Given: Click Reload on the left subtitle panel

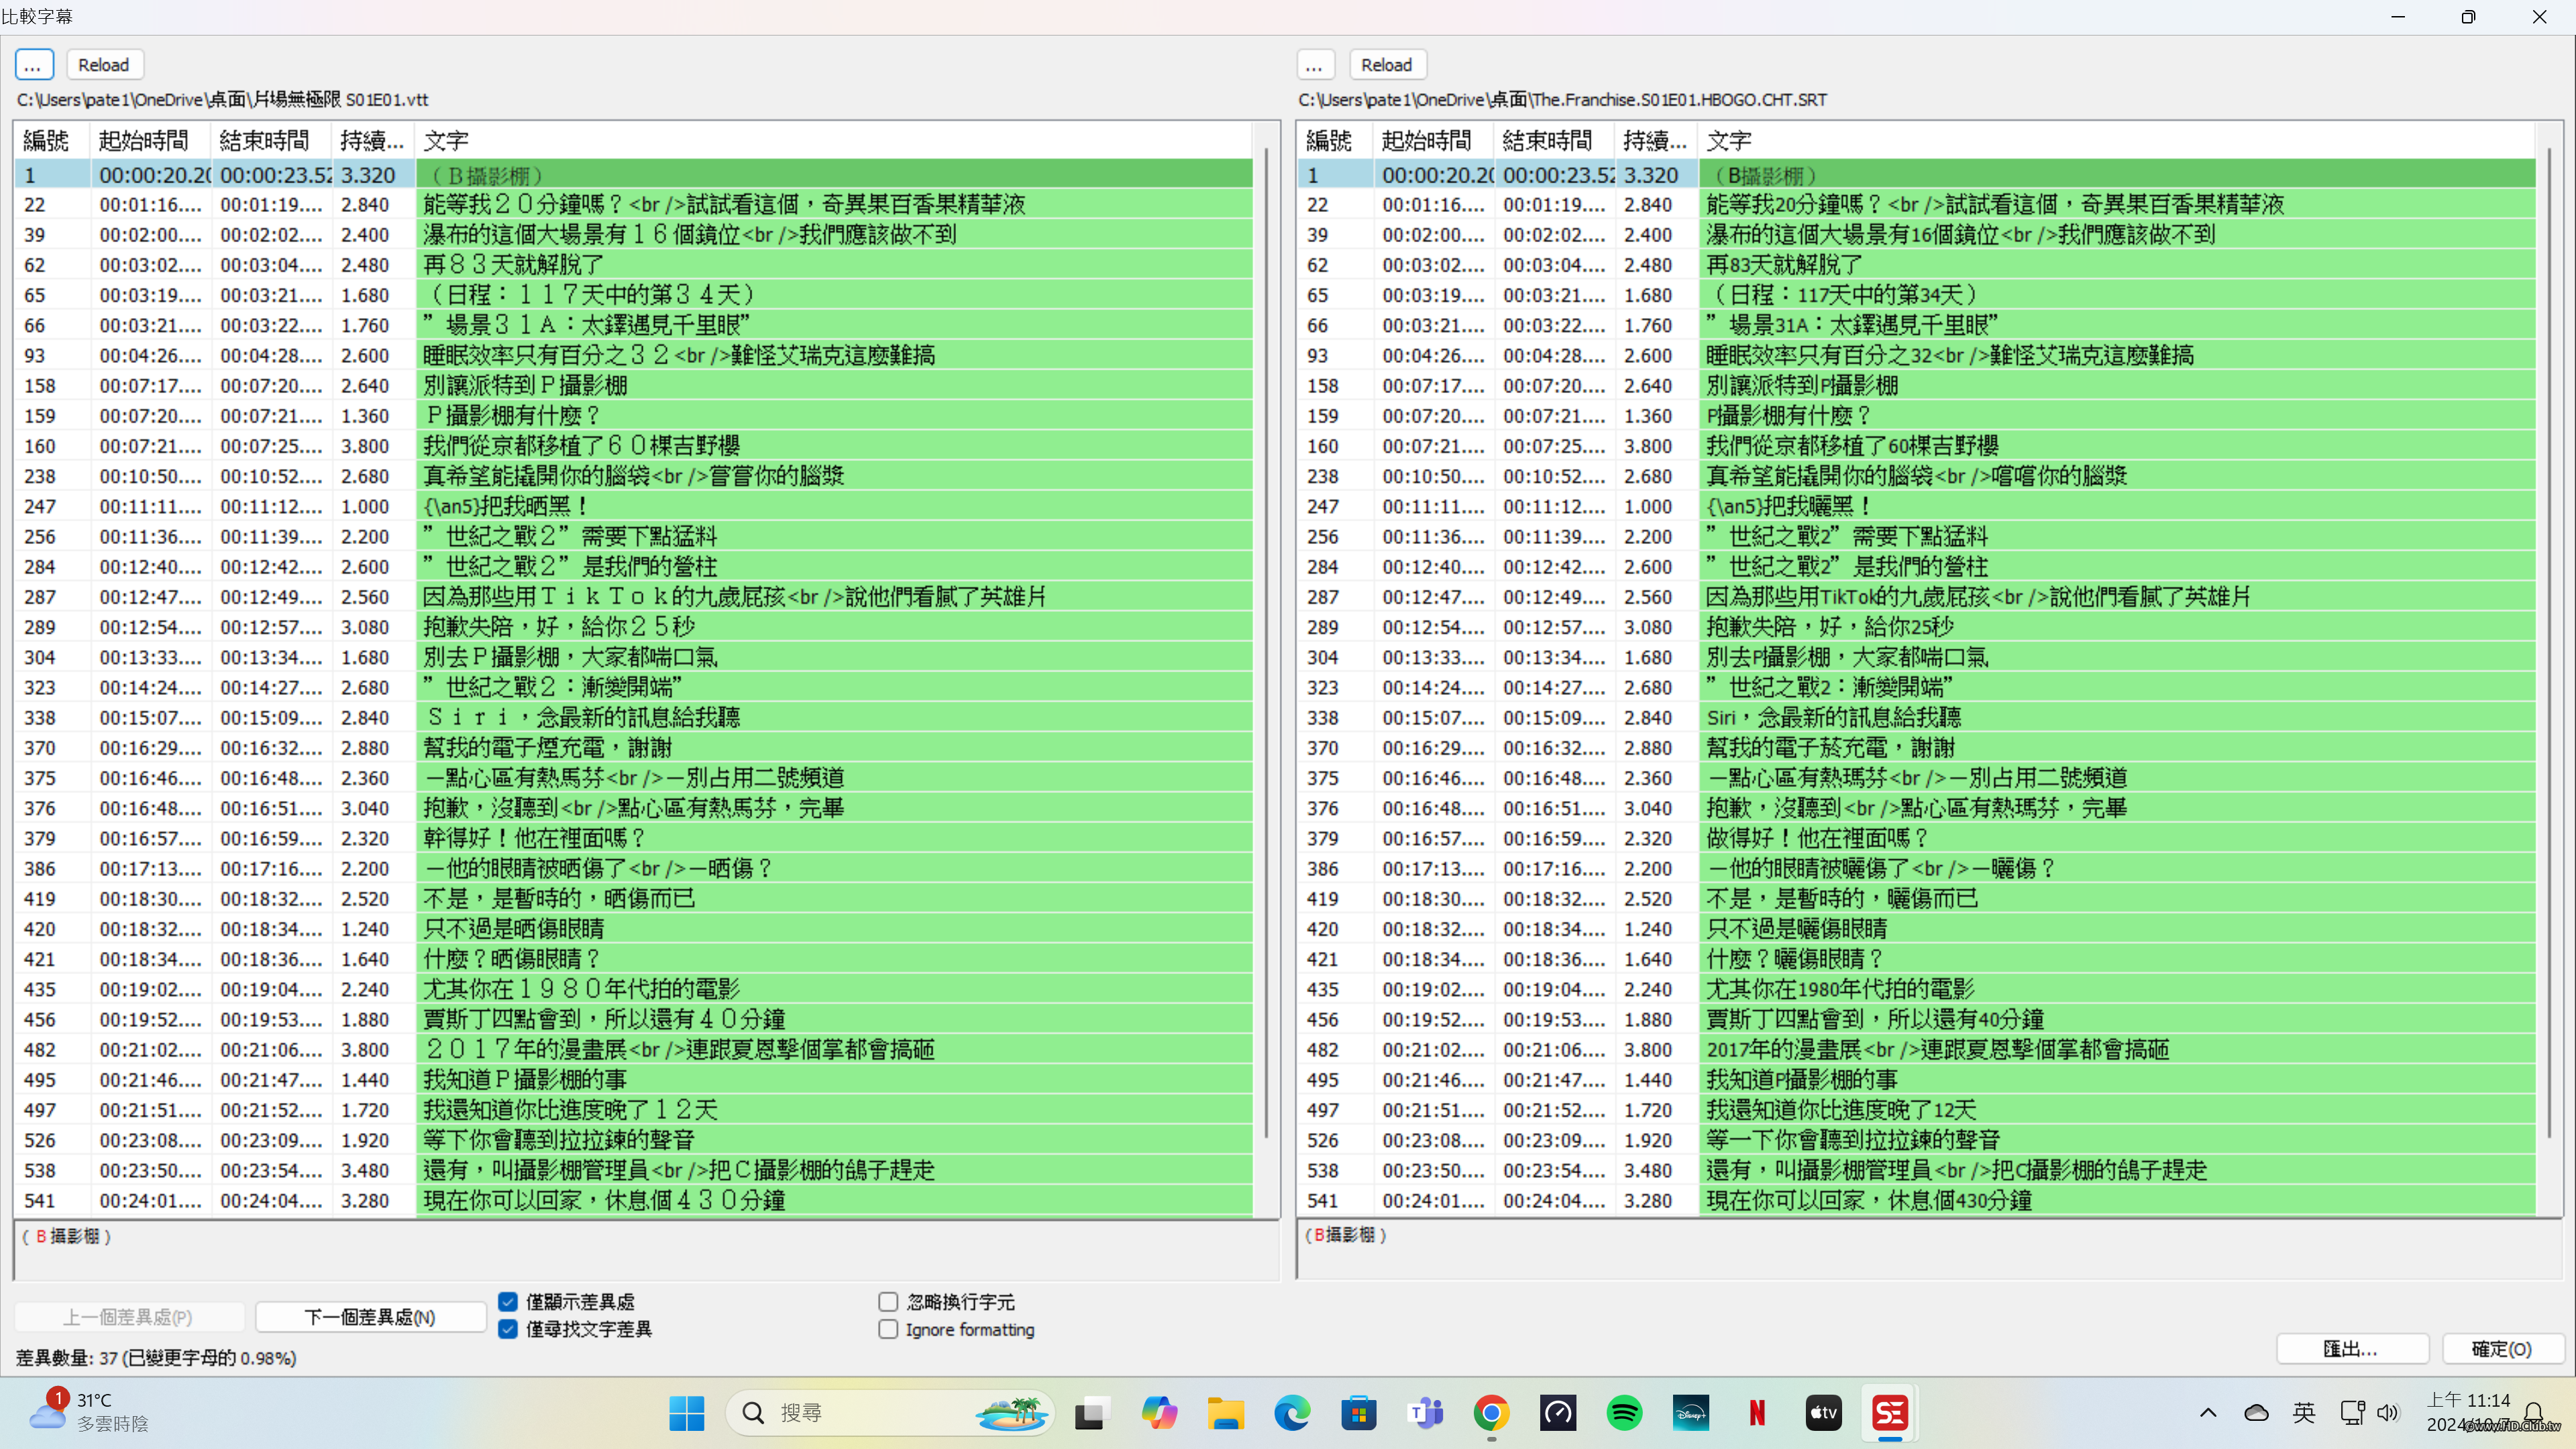Looking at the screenshot, I should 104,64.
